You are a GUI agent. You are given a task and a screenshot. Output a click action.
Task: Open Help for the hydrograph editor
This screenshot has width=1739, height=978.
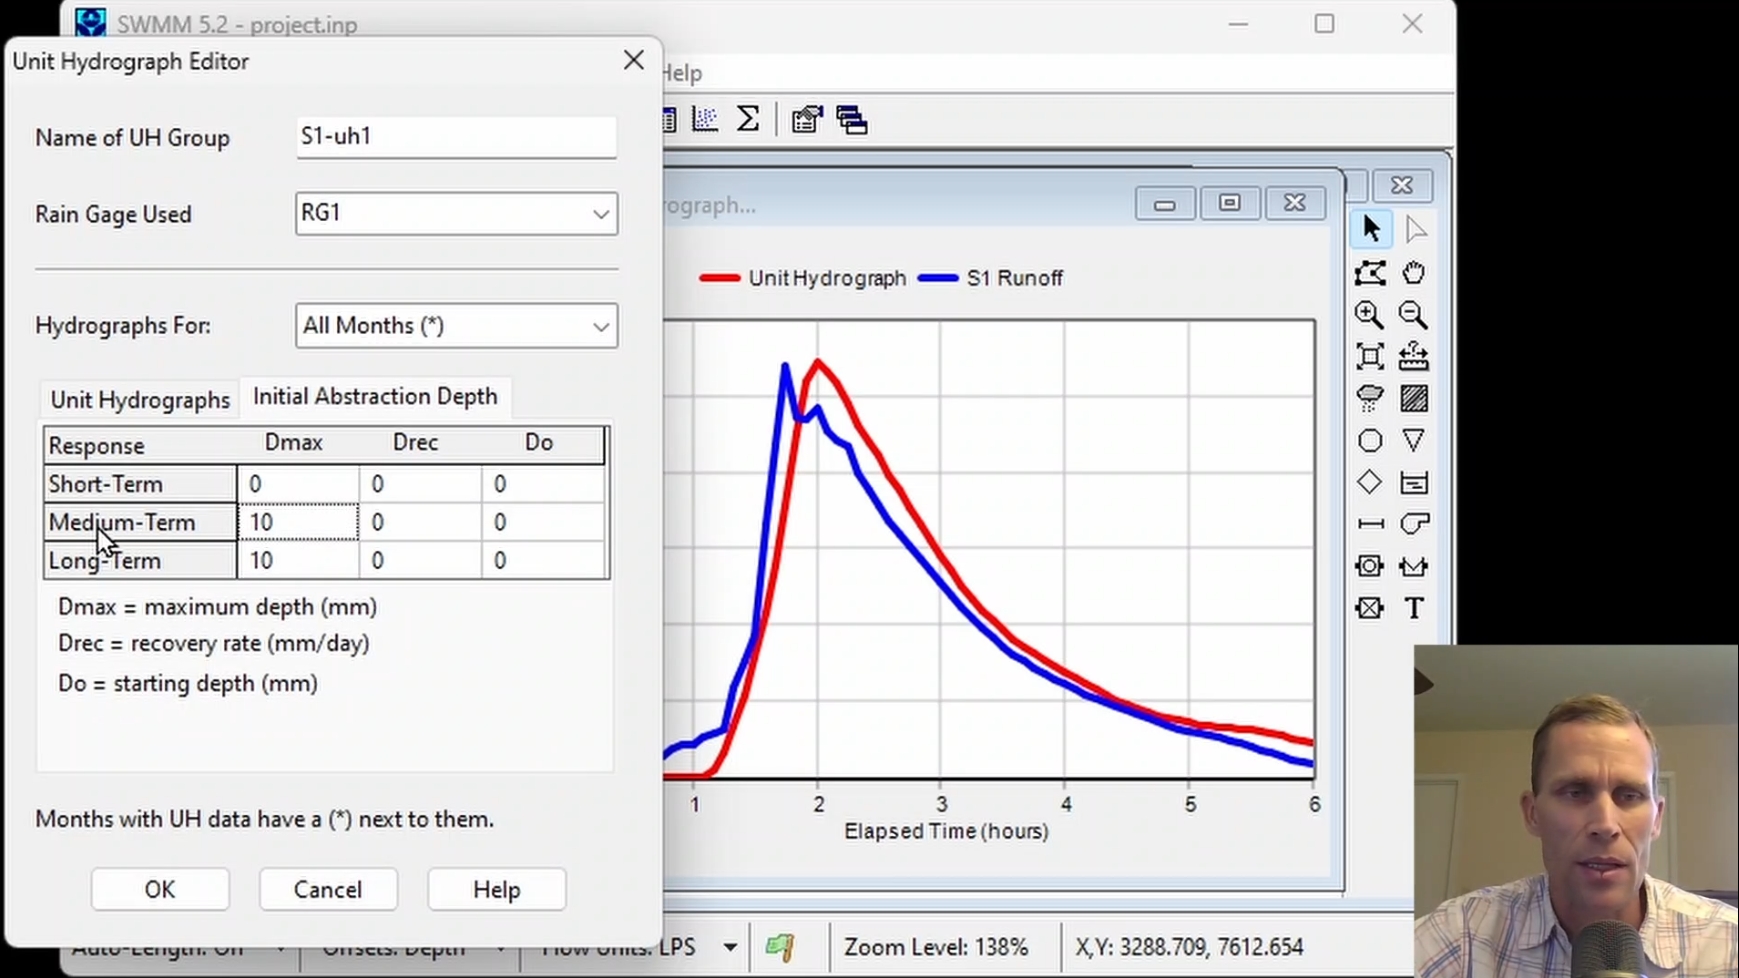(x=496, y=889)
